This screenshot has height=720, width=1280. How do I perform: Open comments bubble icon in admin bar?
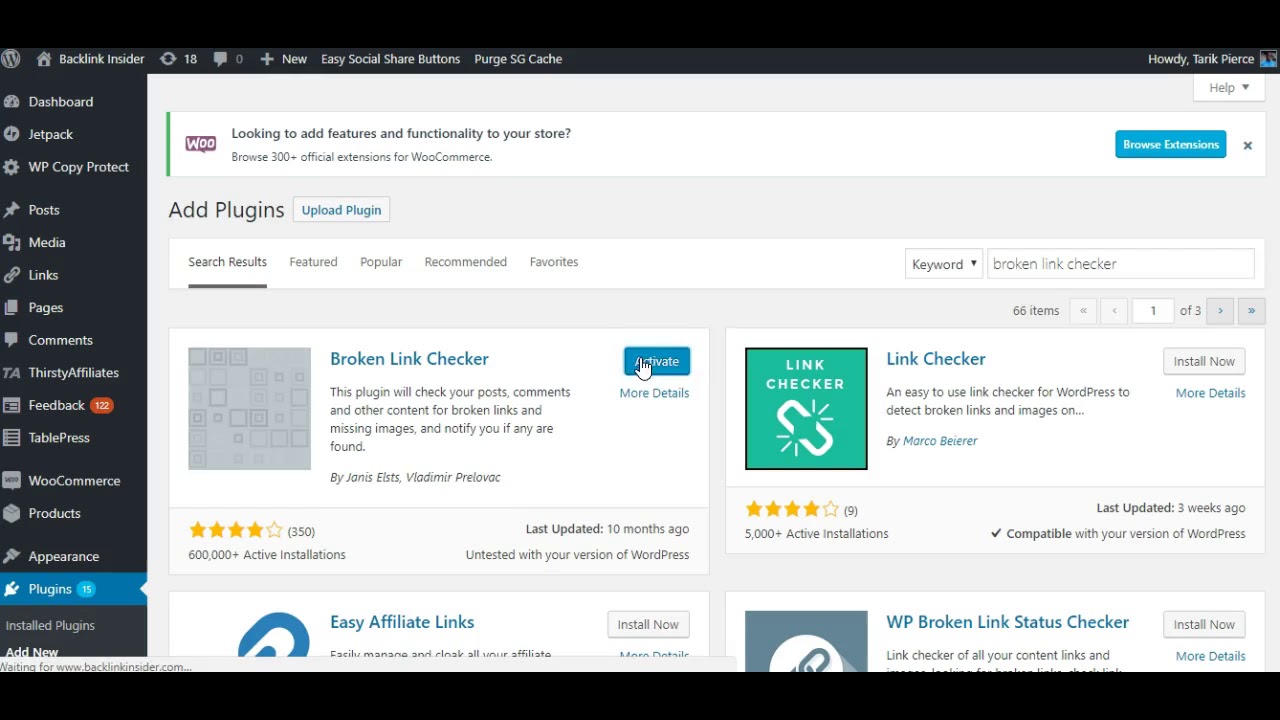[x=221, y=59]
